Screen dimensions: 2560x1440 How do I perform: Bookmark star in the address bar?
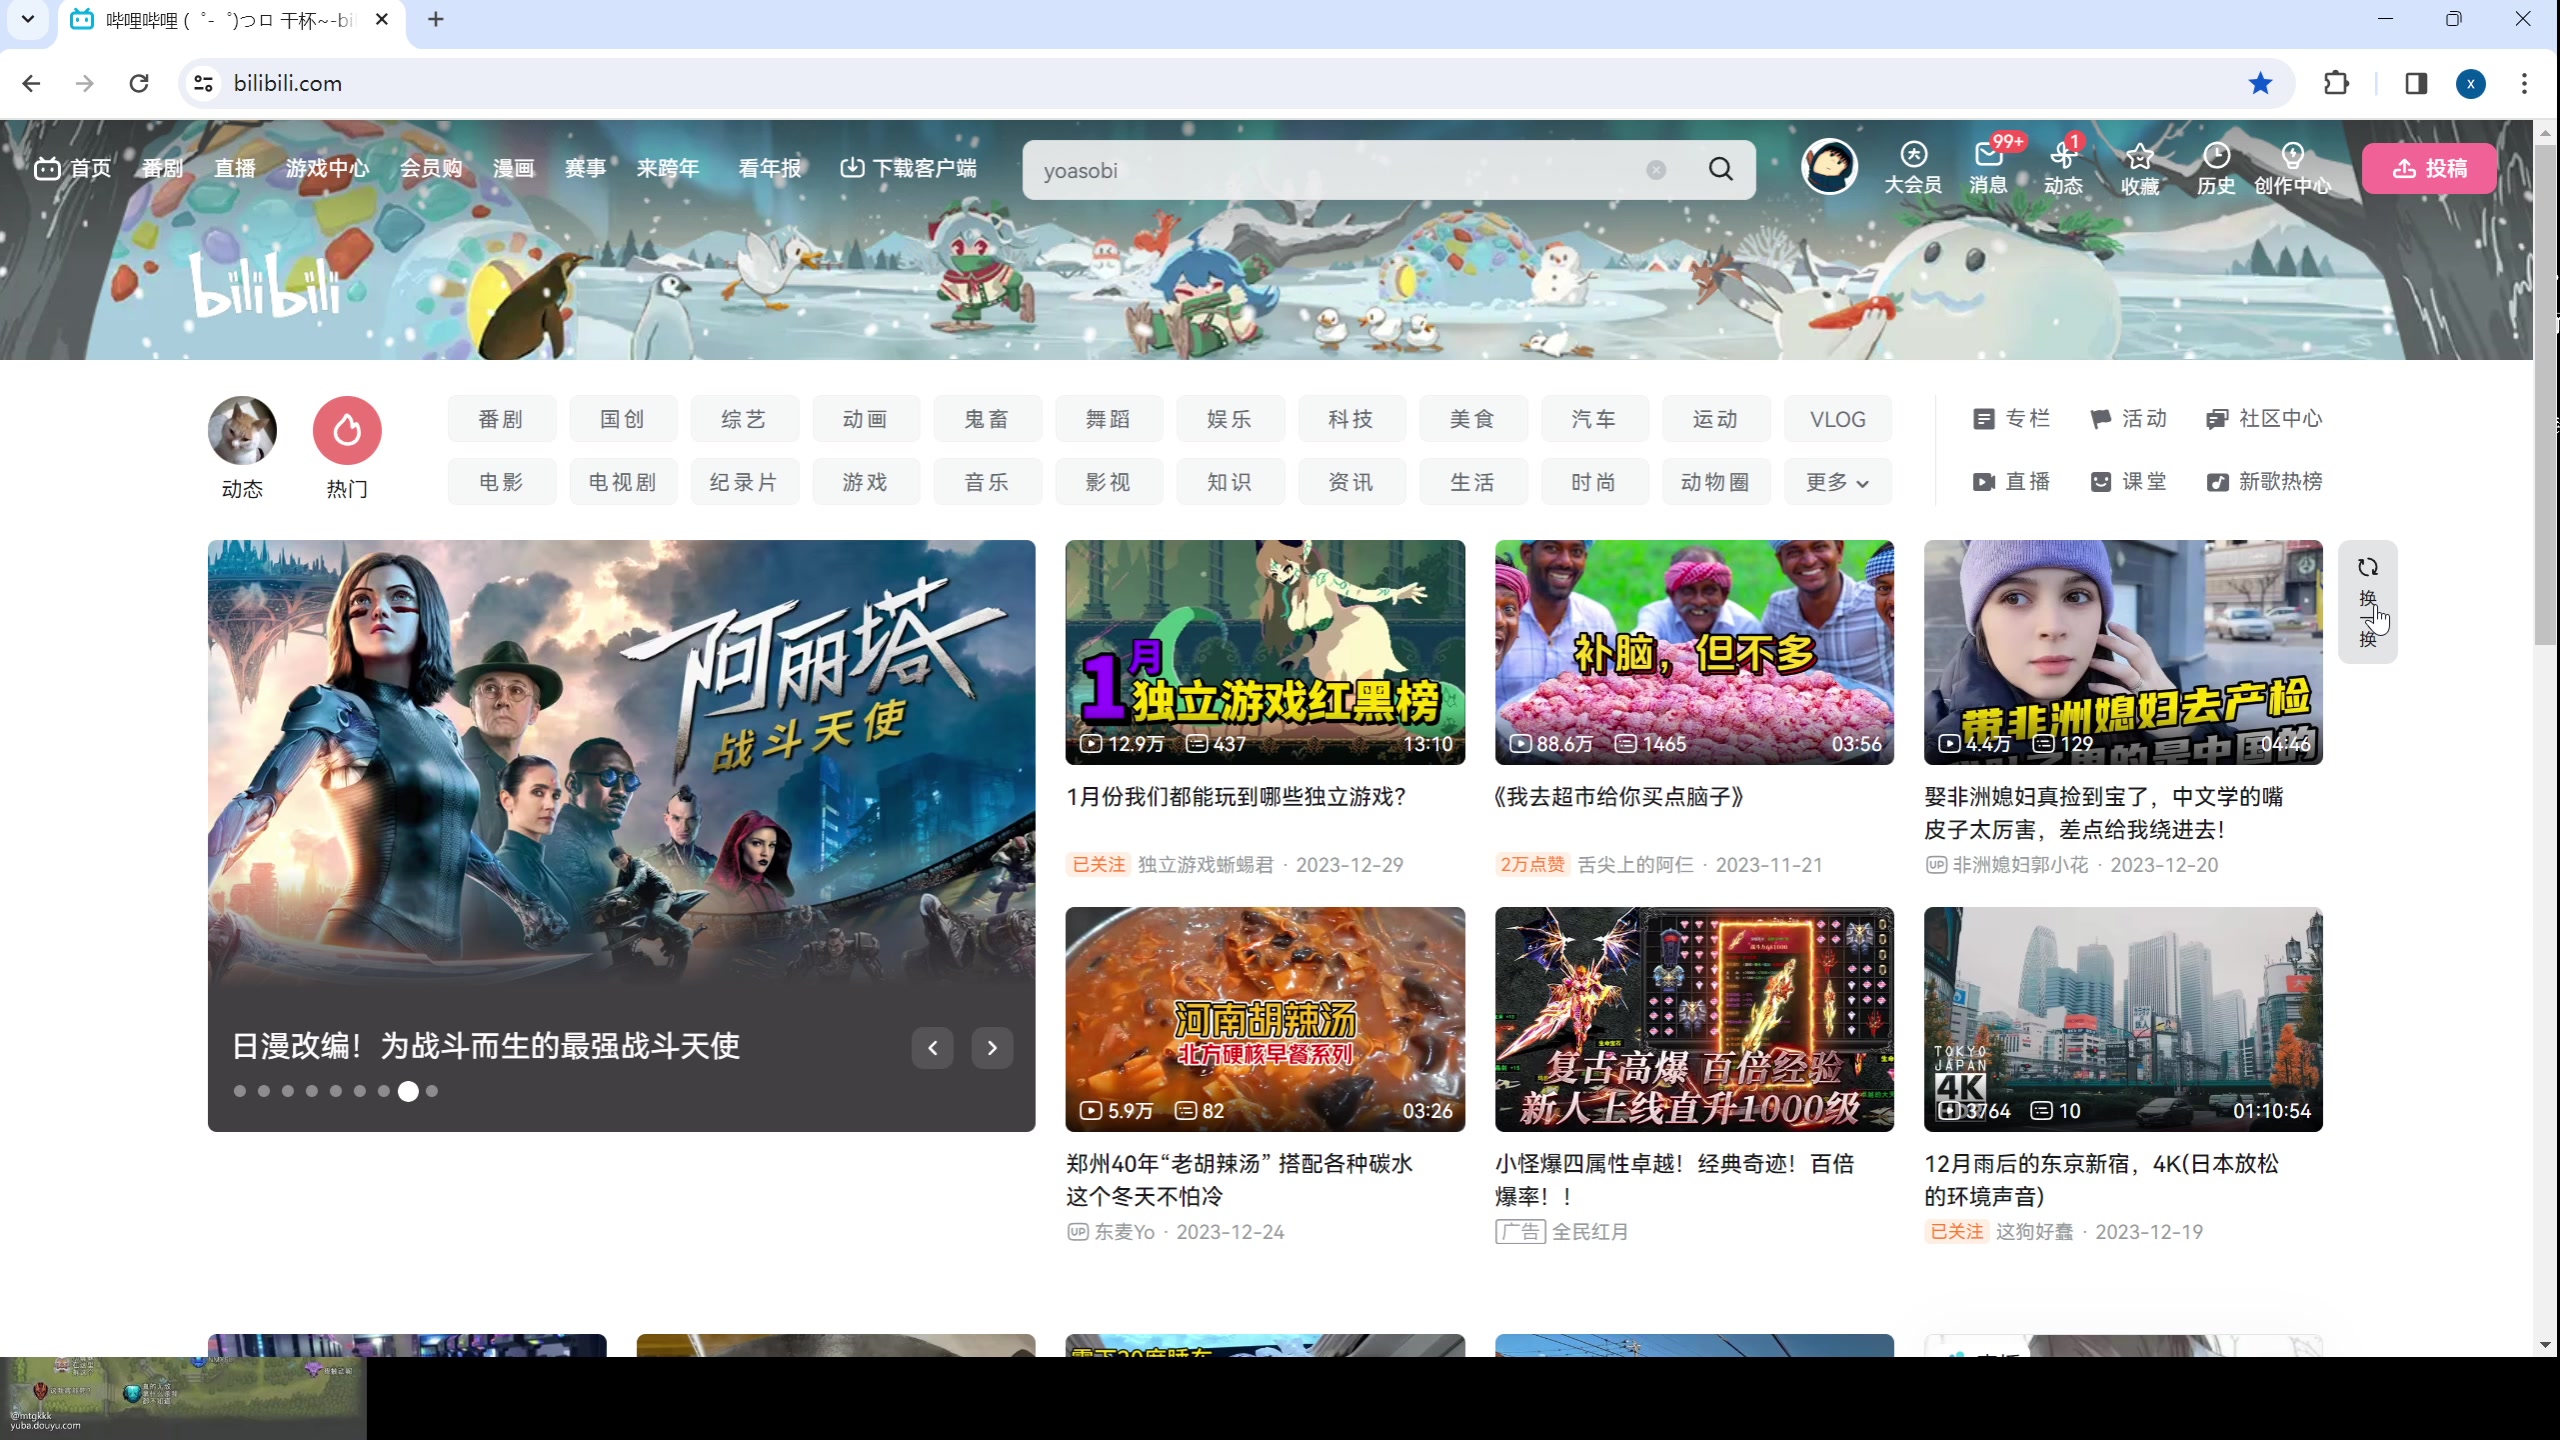point(2260,83)
